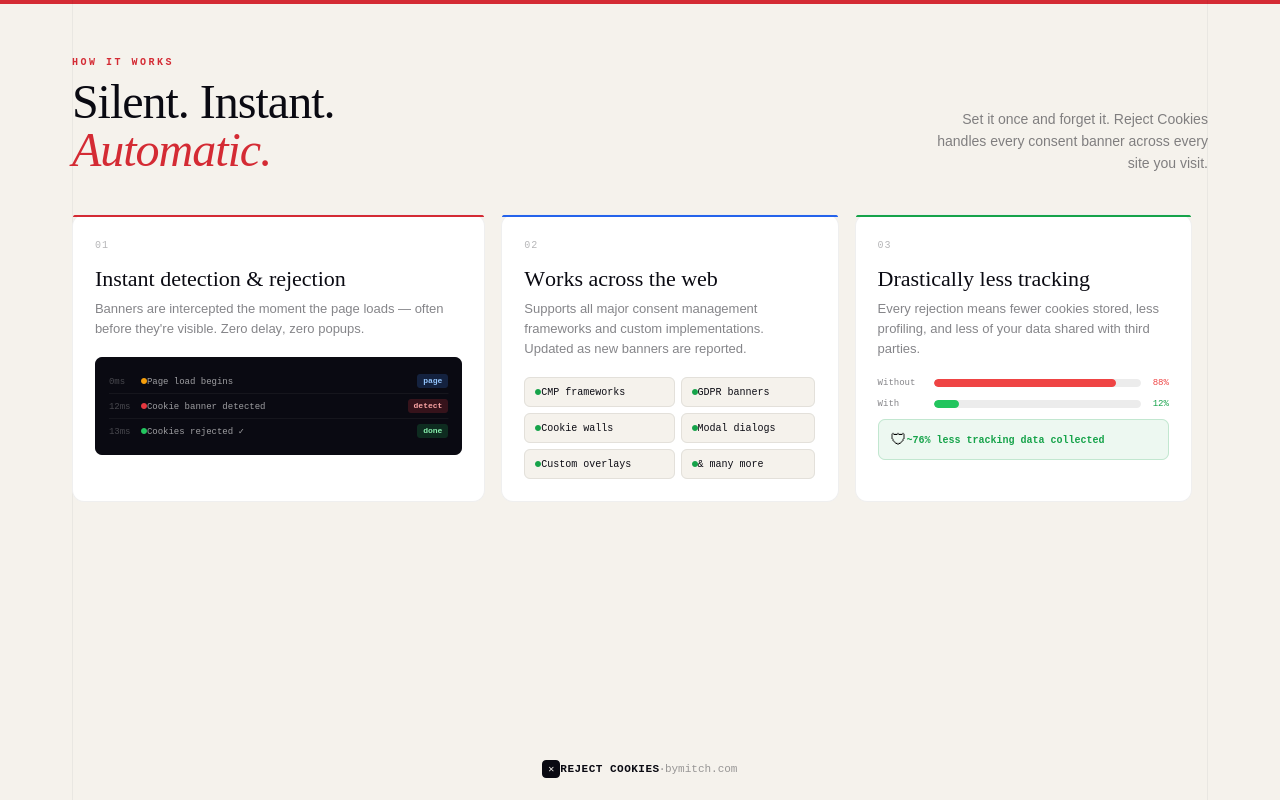Click the 'Set it once and forget it' paragraph
1280x800 pixels.
pyautogui.click(x=1072, y=141)
